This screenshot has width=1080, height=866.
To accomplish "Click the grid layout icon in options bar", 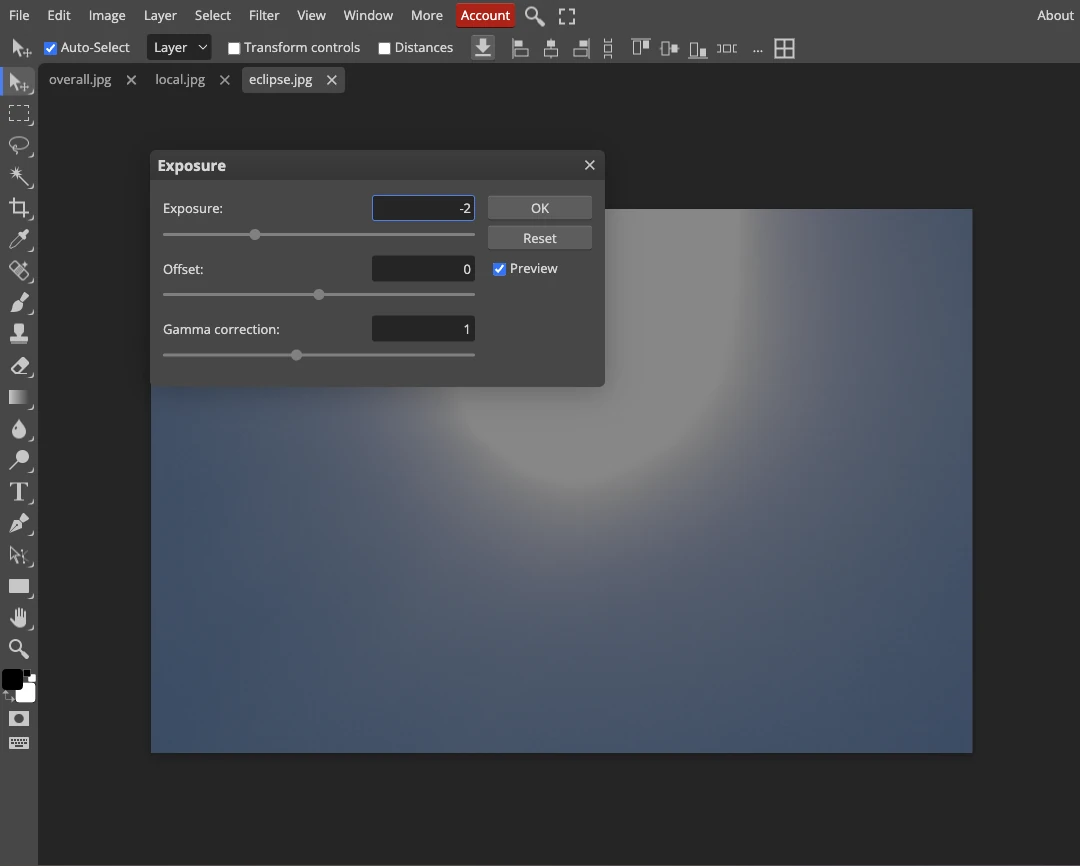I will pyautogui.click(x=785, y=48).
